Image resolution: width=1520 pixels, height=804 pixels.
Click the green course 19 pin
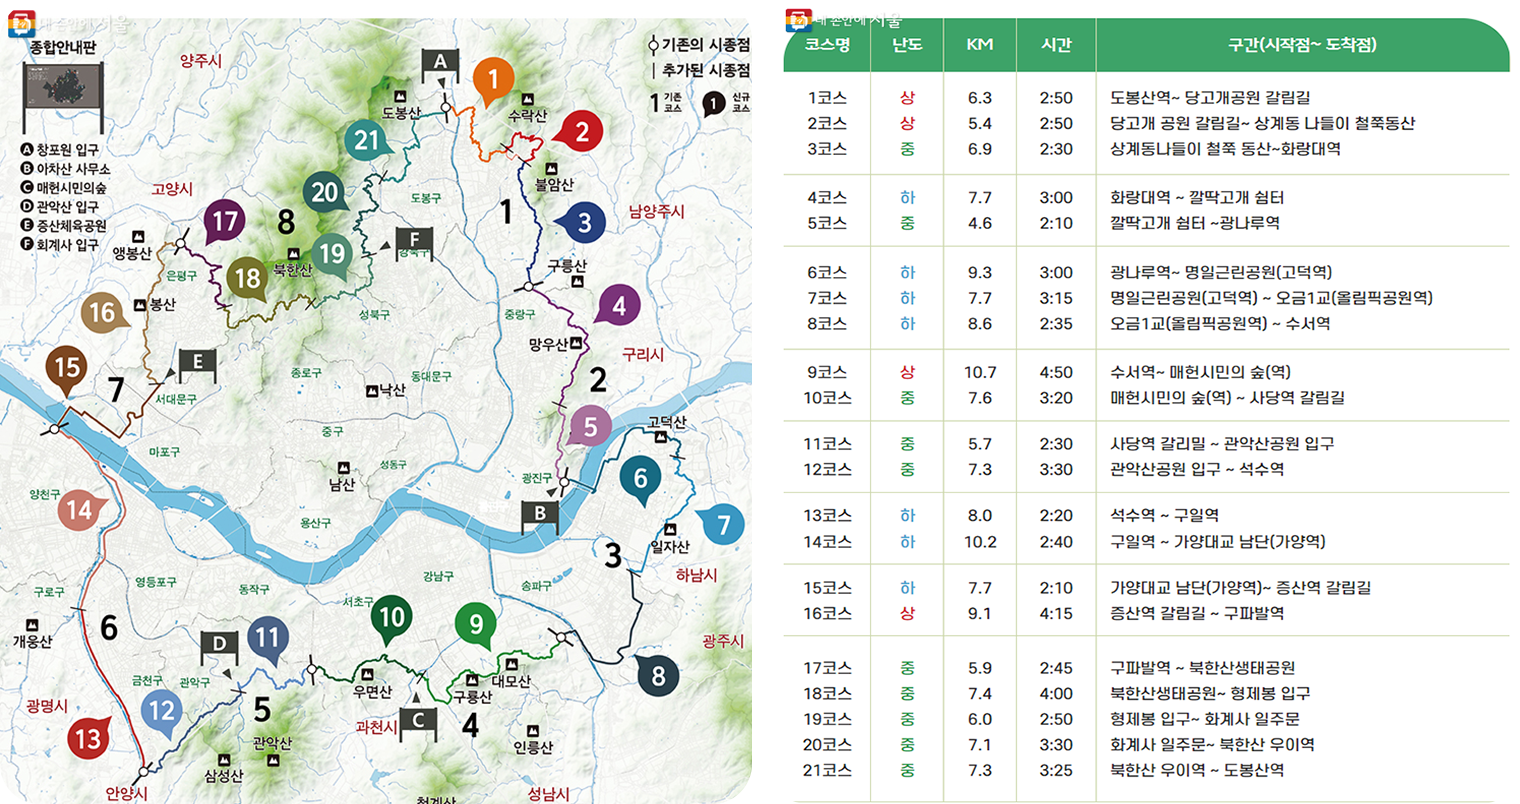point(332,254)
